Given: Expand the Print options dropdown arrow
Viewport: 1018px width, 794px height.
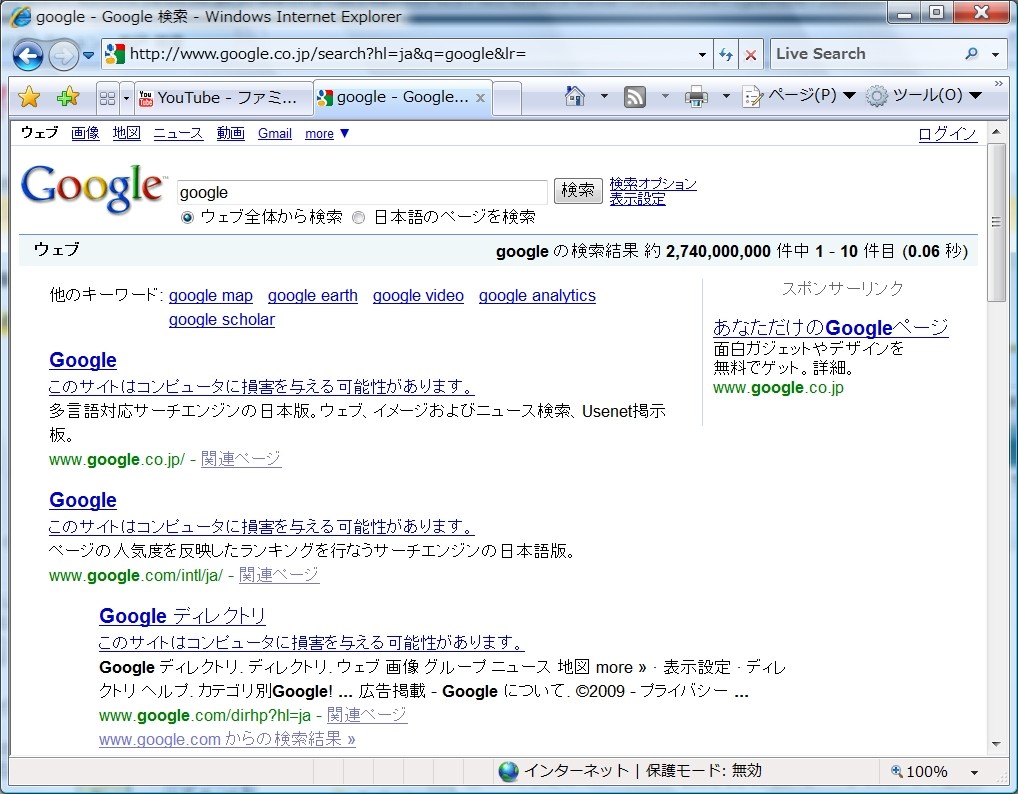Looking at the screenshot, I should coord(726,96).
